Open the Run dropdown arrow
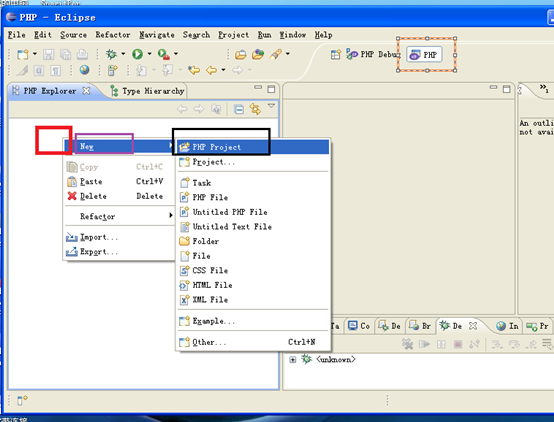Viewport: 554px width, 422px height. tap(149, 54)
